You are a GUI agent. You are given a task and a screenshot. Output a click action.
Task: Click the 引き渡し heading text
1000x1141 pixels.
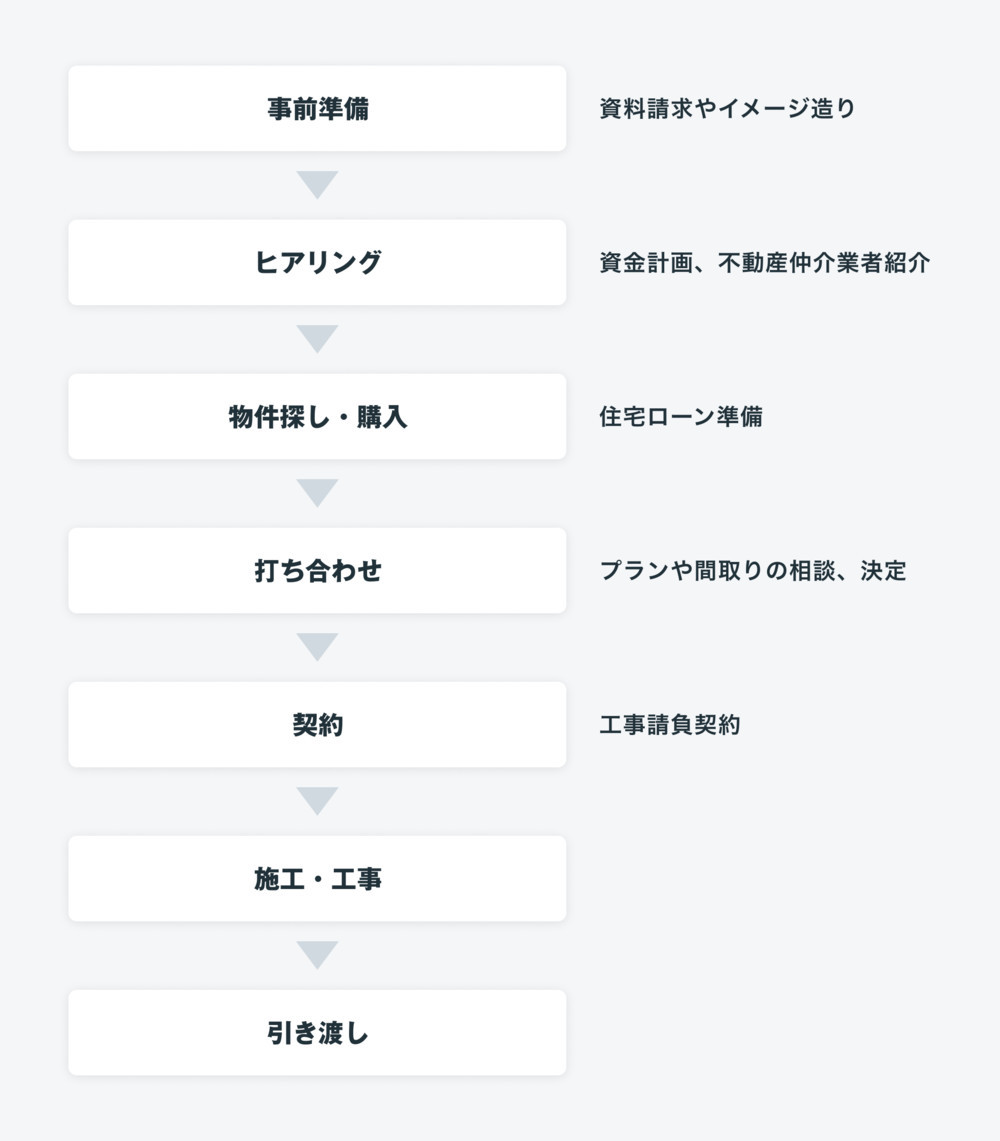pos(317,1033)
